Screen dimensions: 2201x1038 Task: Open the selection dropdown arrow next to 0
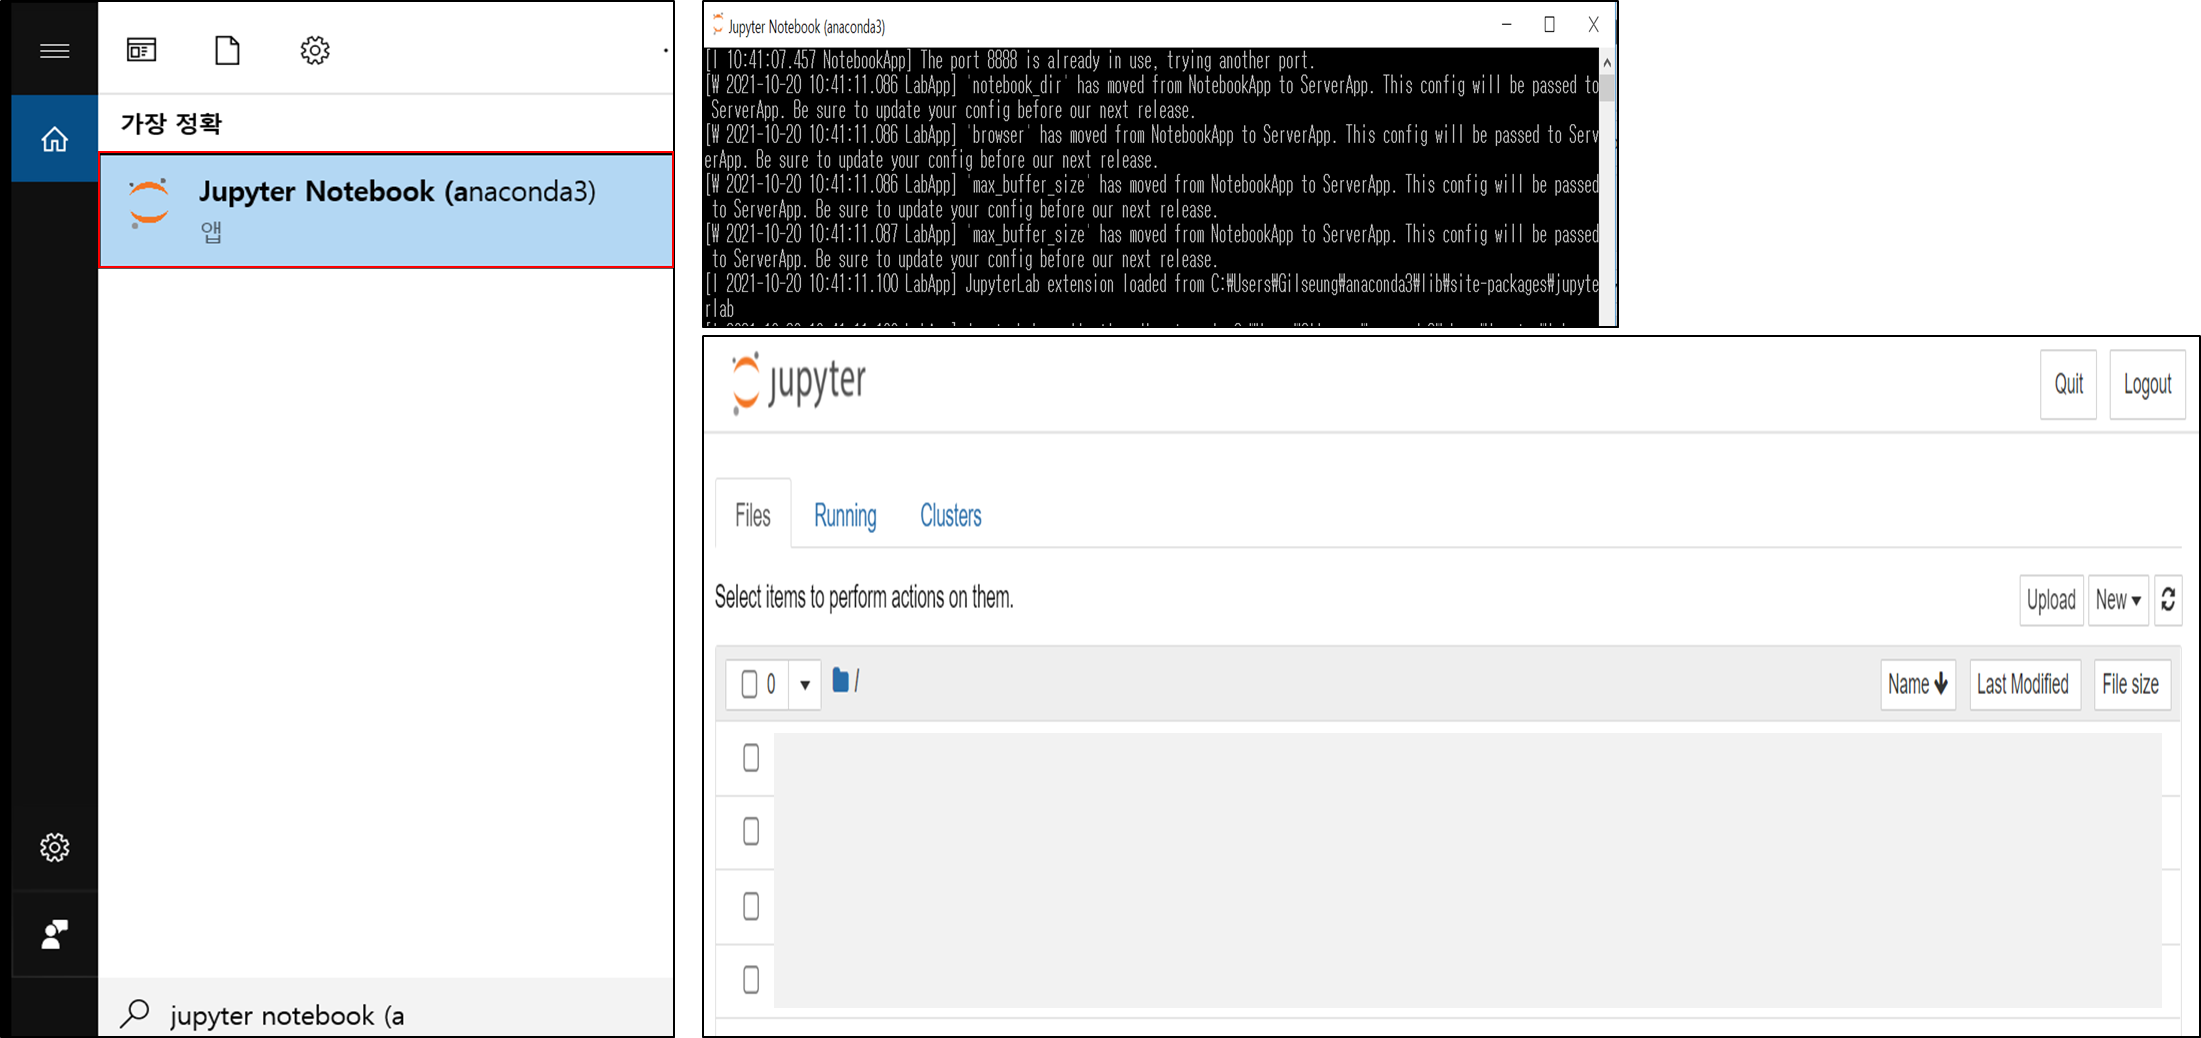point(804,685)
